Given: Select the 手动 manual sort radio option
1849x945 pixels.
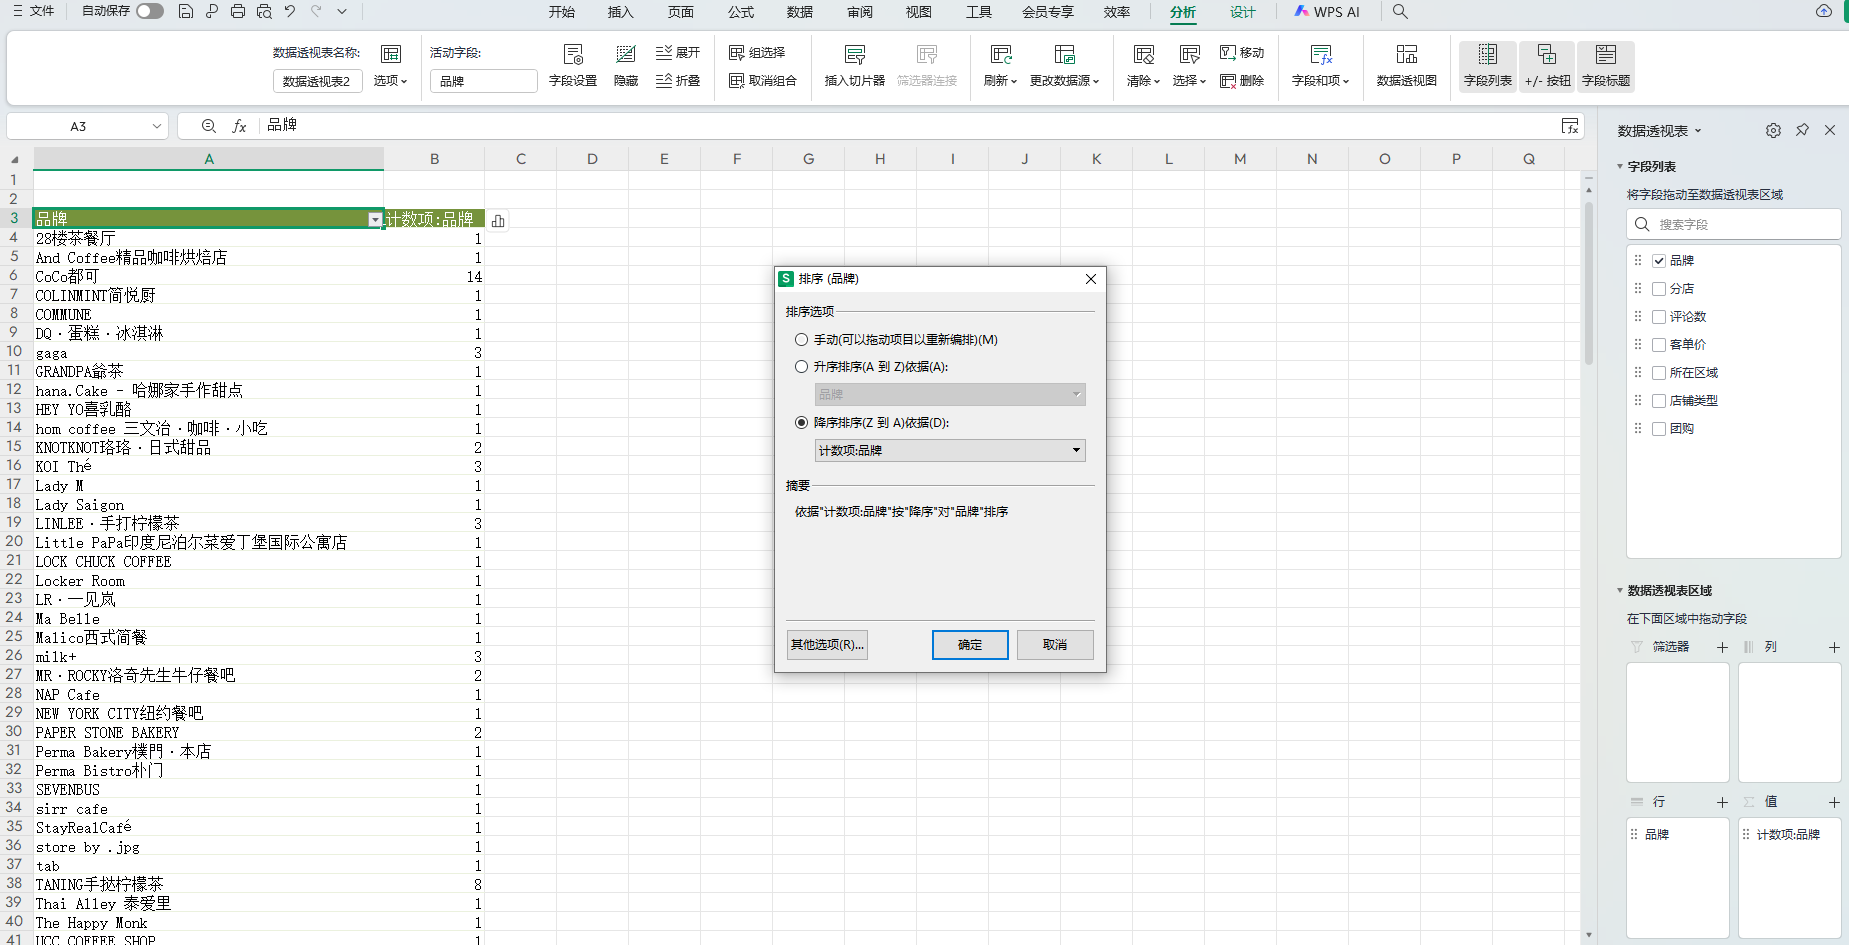Looking at the screenshot, I should click(x=801, y=340).
